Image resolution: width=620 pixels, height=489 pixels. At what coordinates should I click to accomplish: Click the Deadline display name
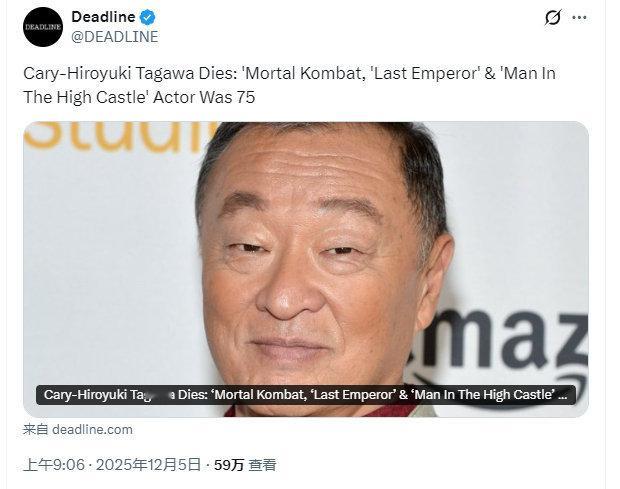coord(104,17)
